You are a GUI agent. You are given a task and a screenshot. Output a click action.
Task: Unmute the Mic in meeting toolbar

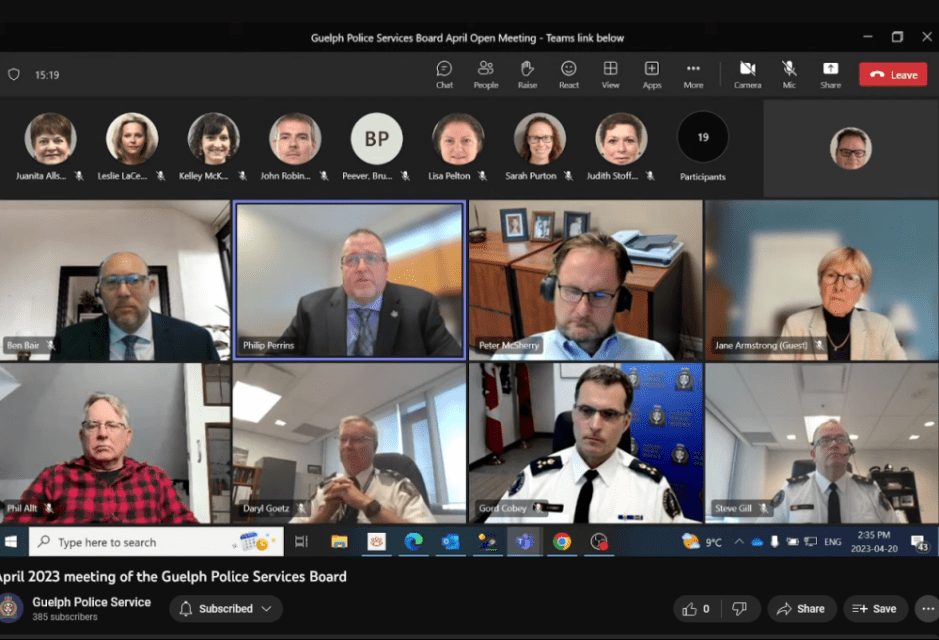click(x=789, y=74)
